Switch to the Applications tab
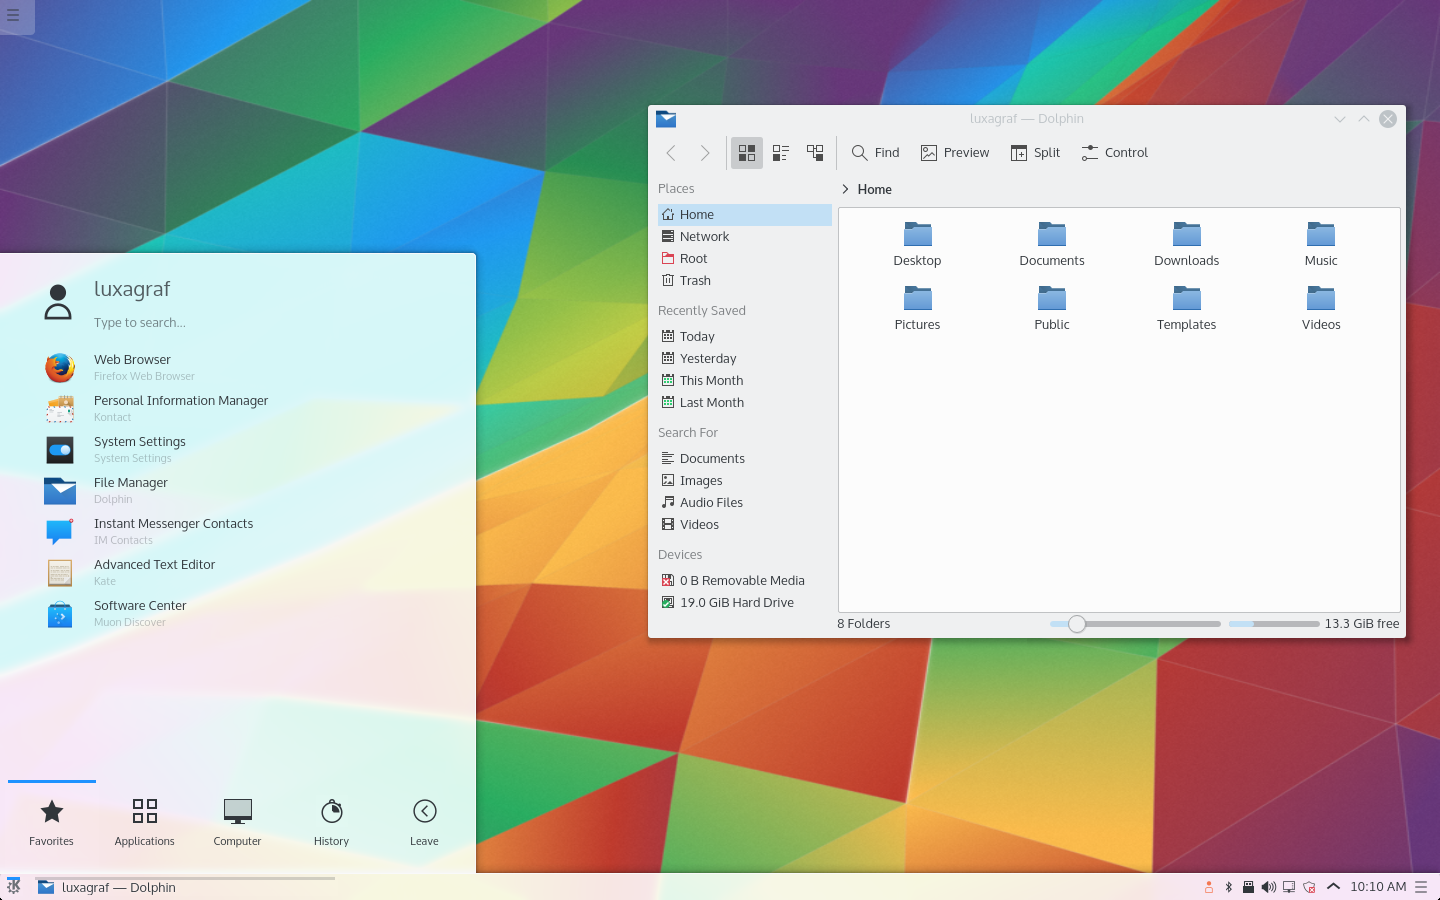The height and width of the screenshot is (900, 1440). [x=144, y=820]
